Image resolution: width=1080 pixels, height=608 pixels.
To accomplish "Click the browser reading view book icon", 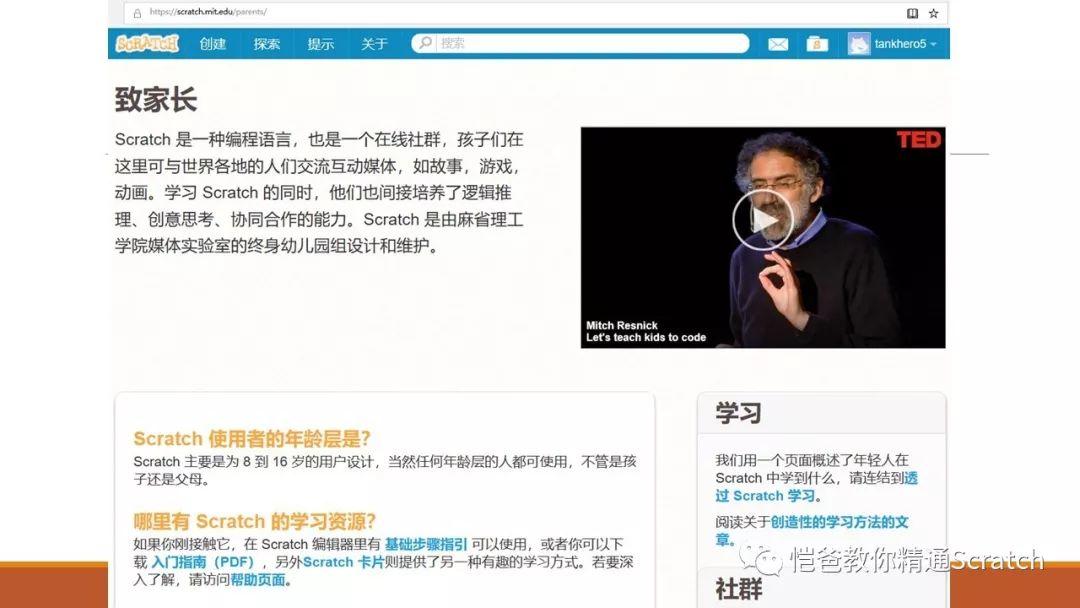I will [912, 13].
